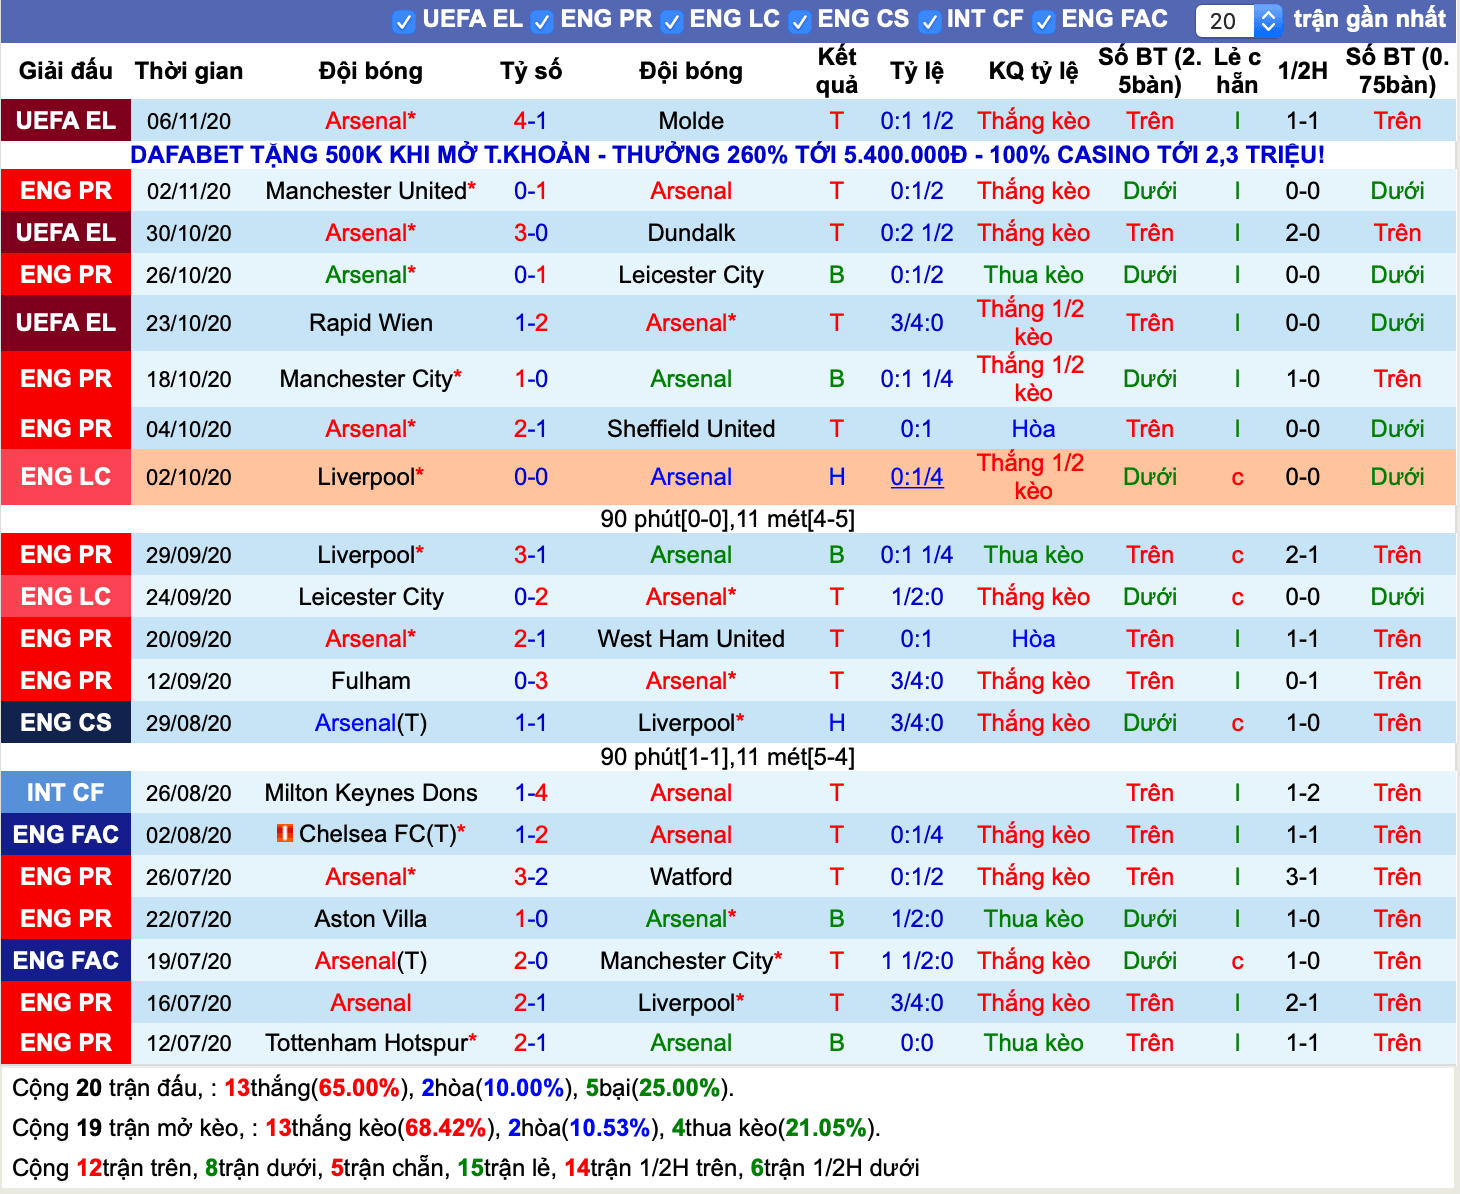Screen dimensions: 1460x1194
Task: Toggle the UEFA EL checkbox filter
Action: click(404, 21)
